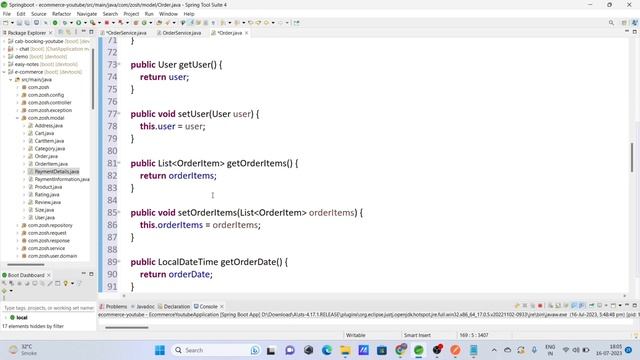
Task: Open the Refactor menu
Action: click(x=62, y=13)
